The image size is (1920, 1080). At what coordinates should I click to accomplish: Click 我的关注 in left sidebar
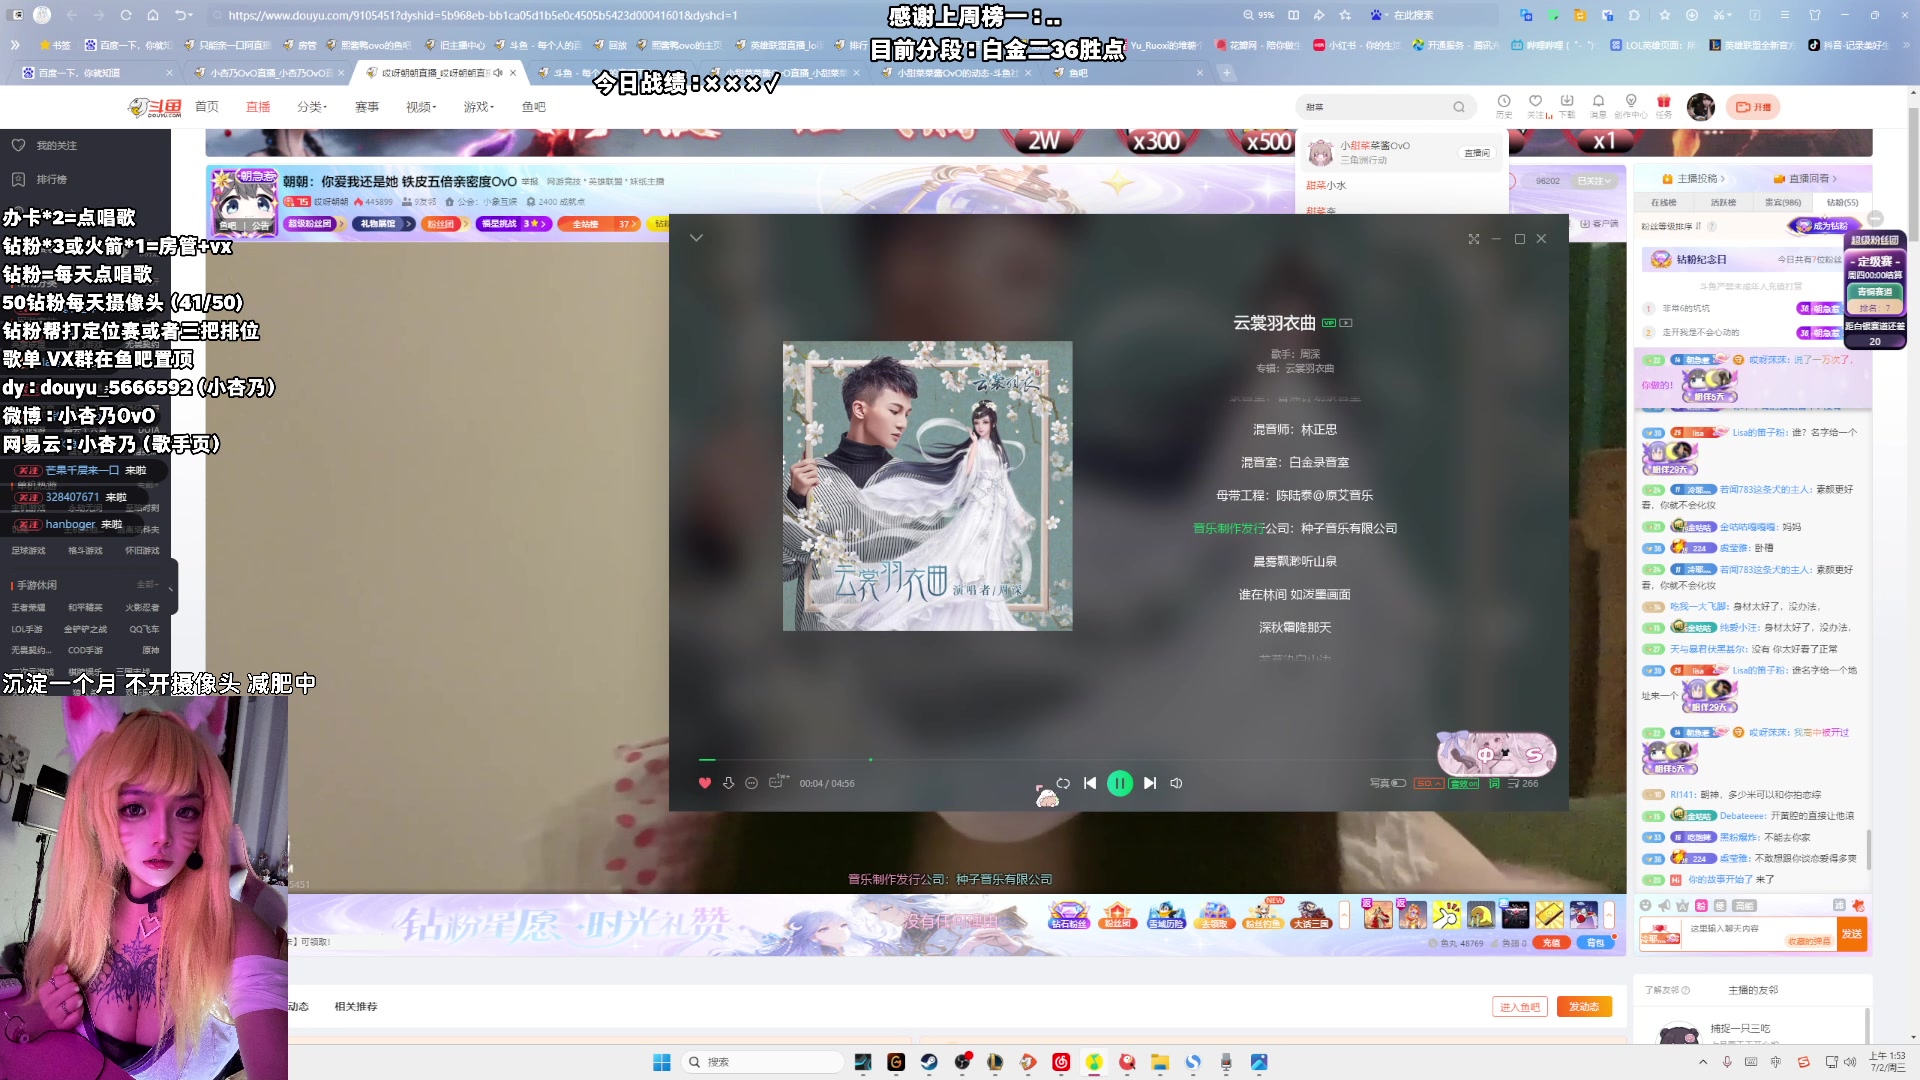(57, 146)
